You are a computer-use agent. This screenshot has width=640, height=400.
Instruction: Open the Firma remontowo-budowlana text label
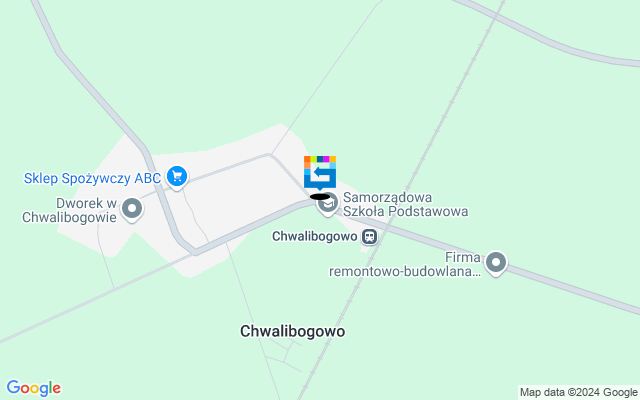click(405, 264)
